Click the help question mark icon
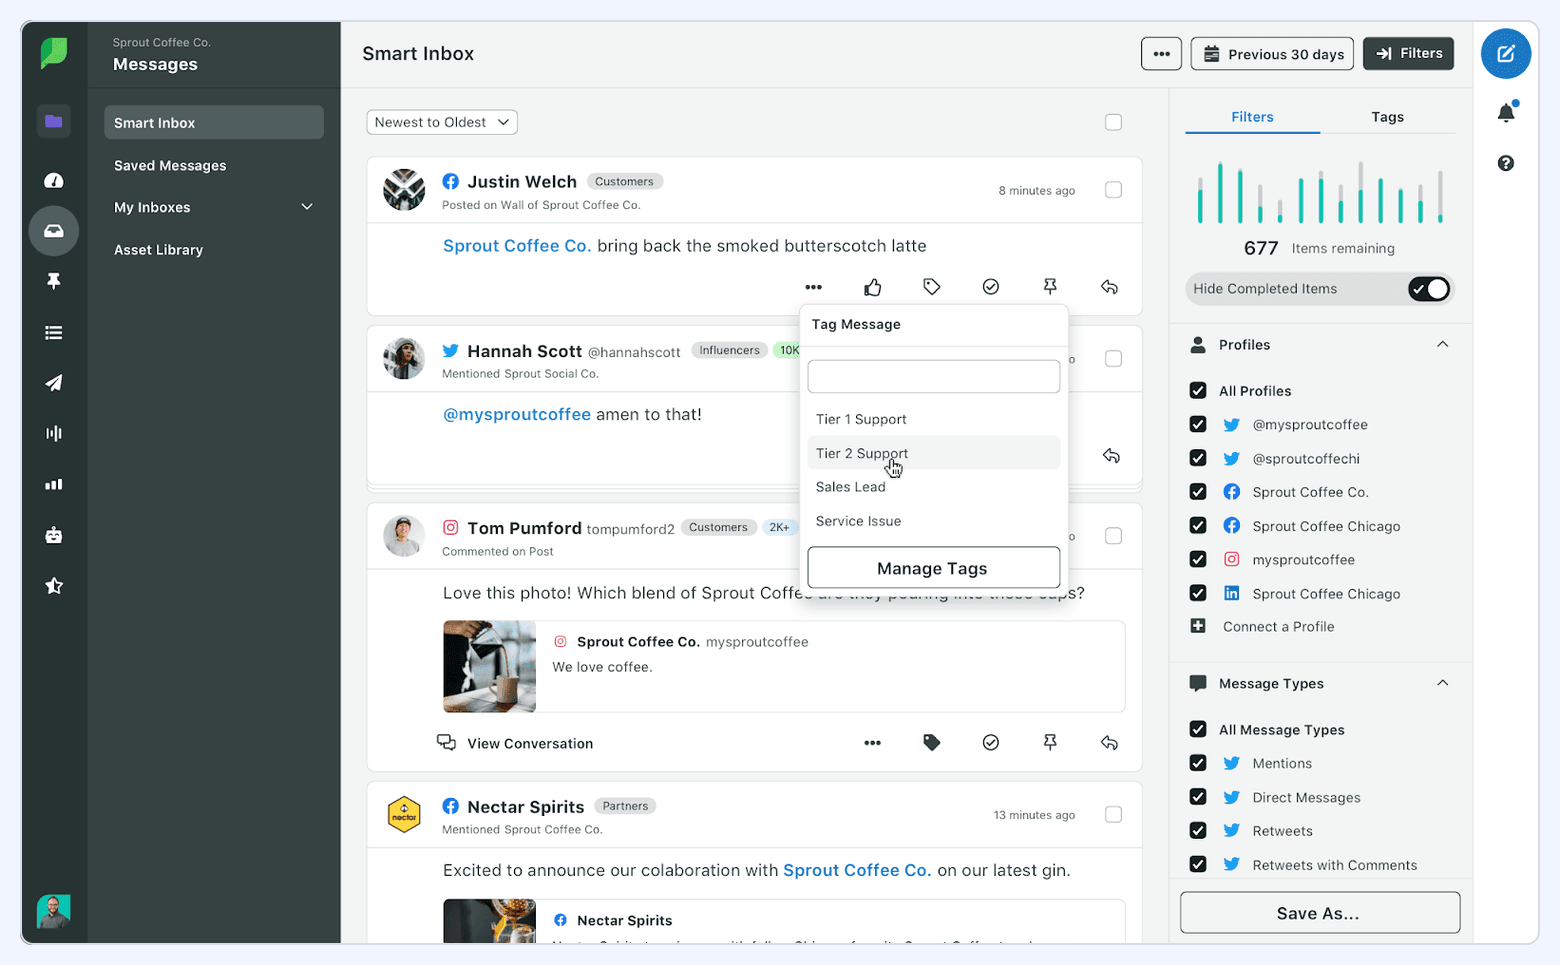Image resolution: width=1560 pixels, height=965 pixels. coord(1505,162)
